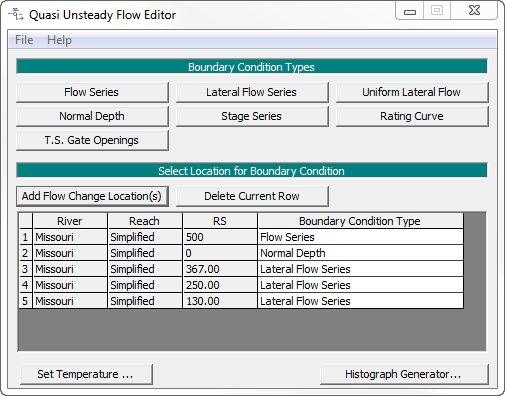This screenshot has height=396, width=505.
Task: Select the RS cell showing 500
Action: [x=220, y=237]
